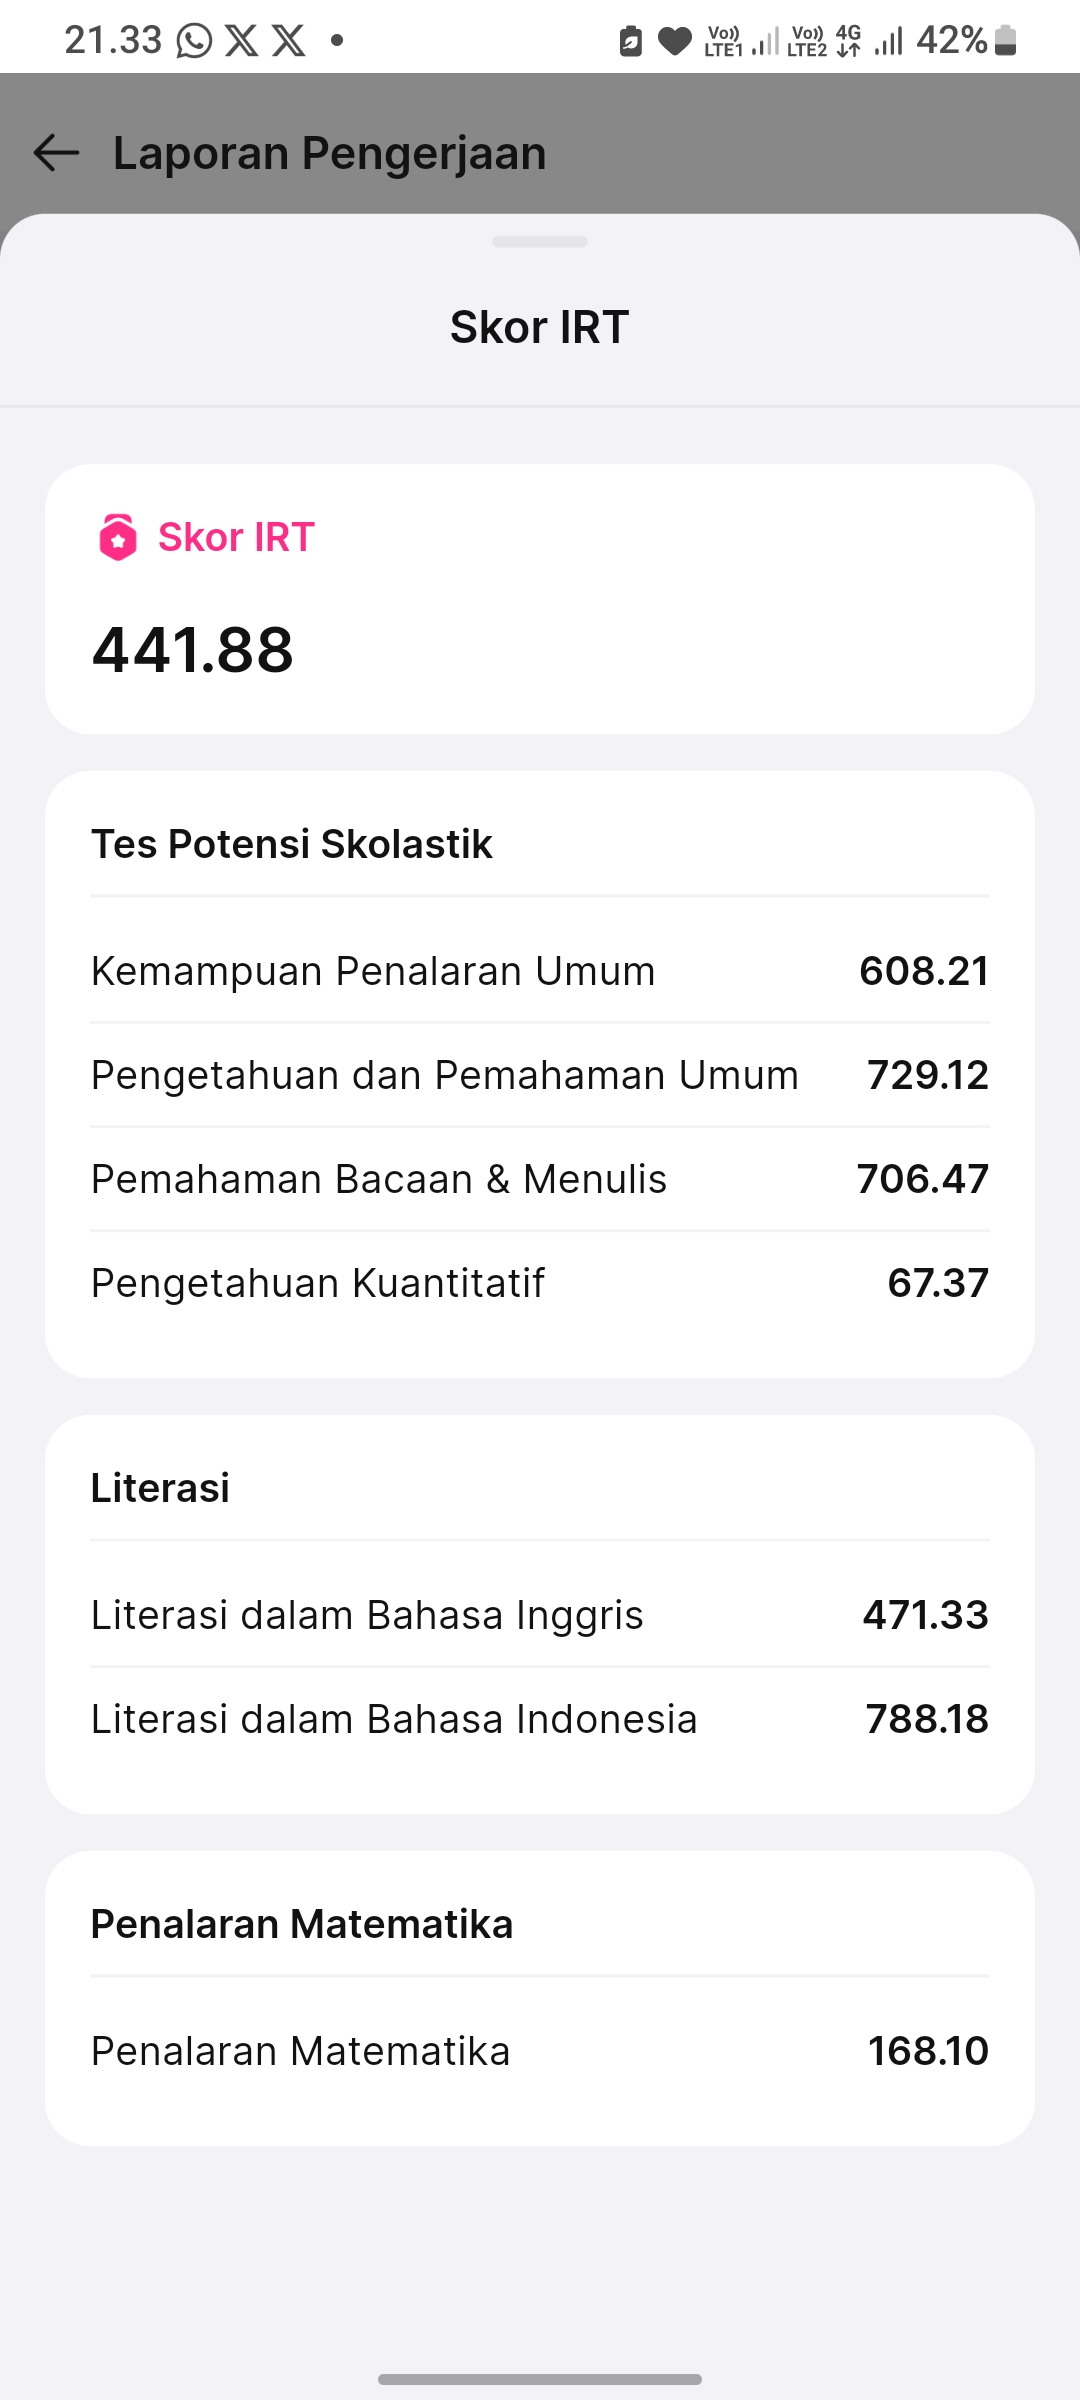Tap the heart icon in the status bar

pyautogui.click(x=675, y=41)
